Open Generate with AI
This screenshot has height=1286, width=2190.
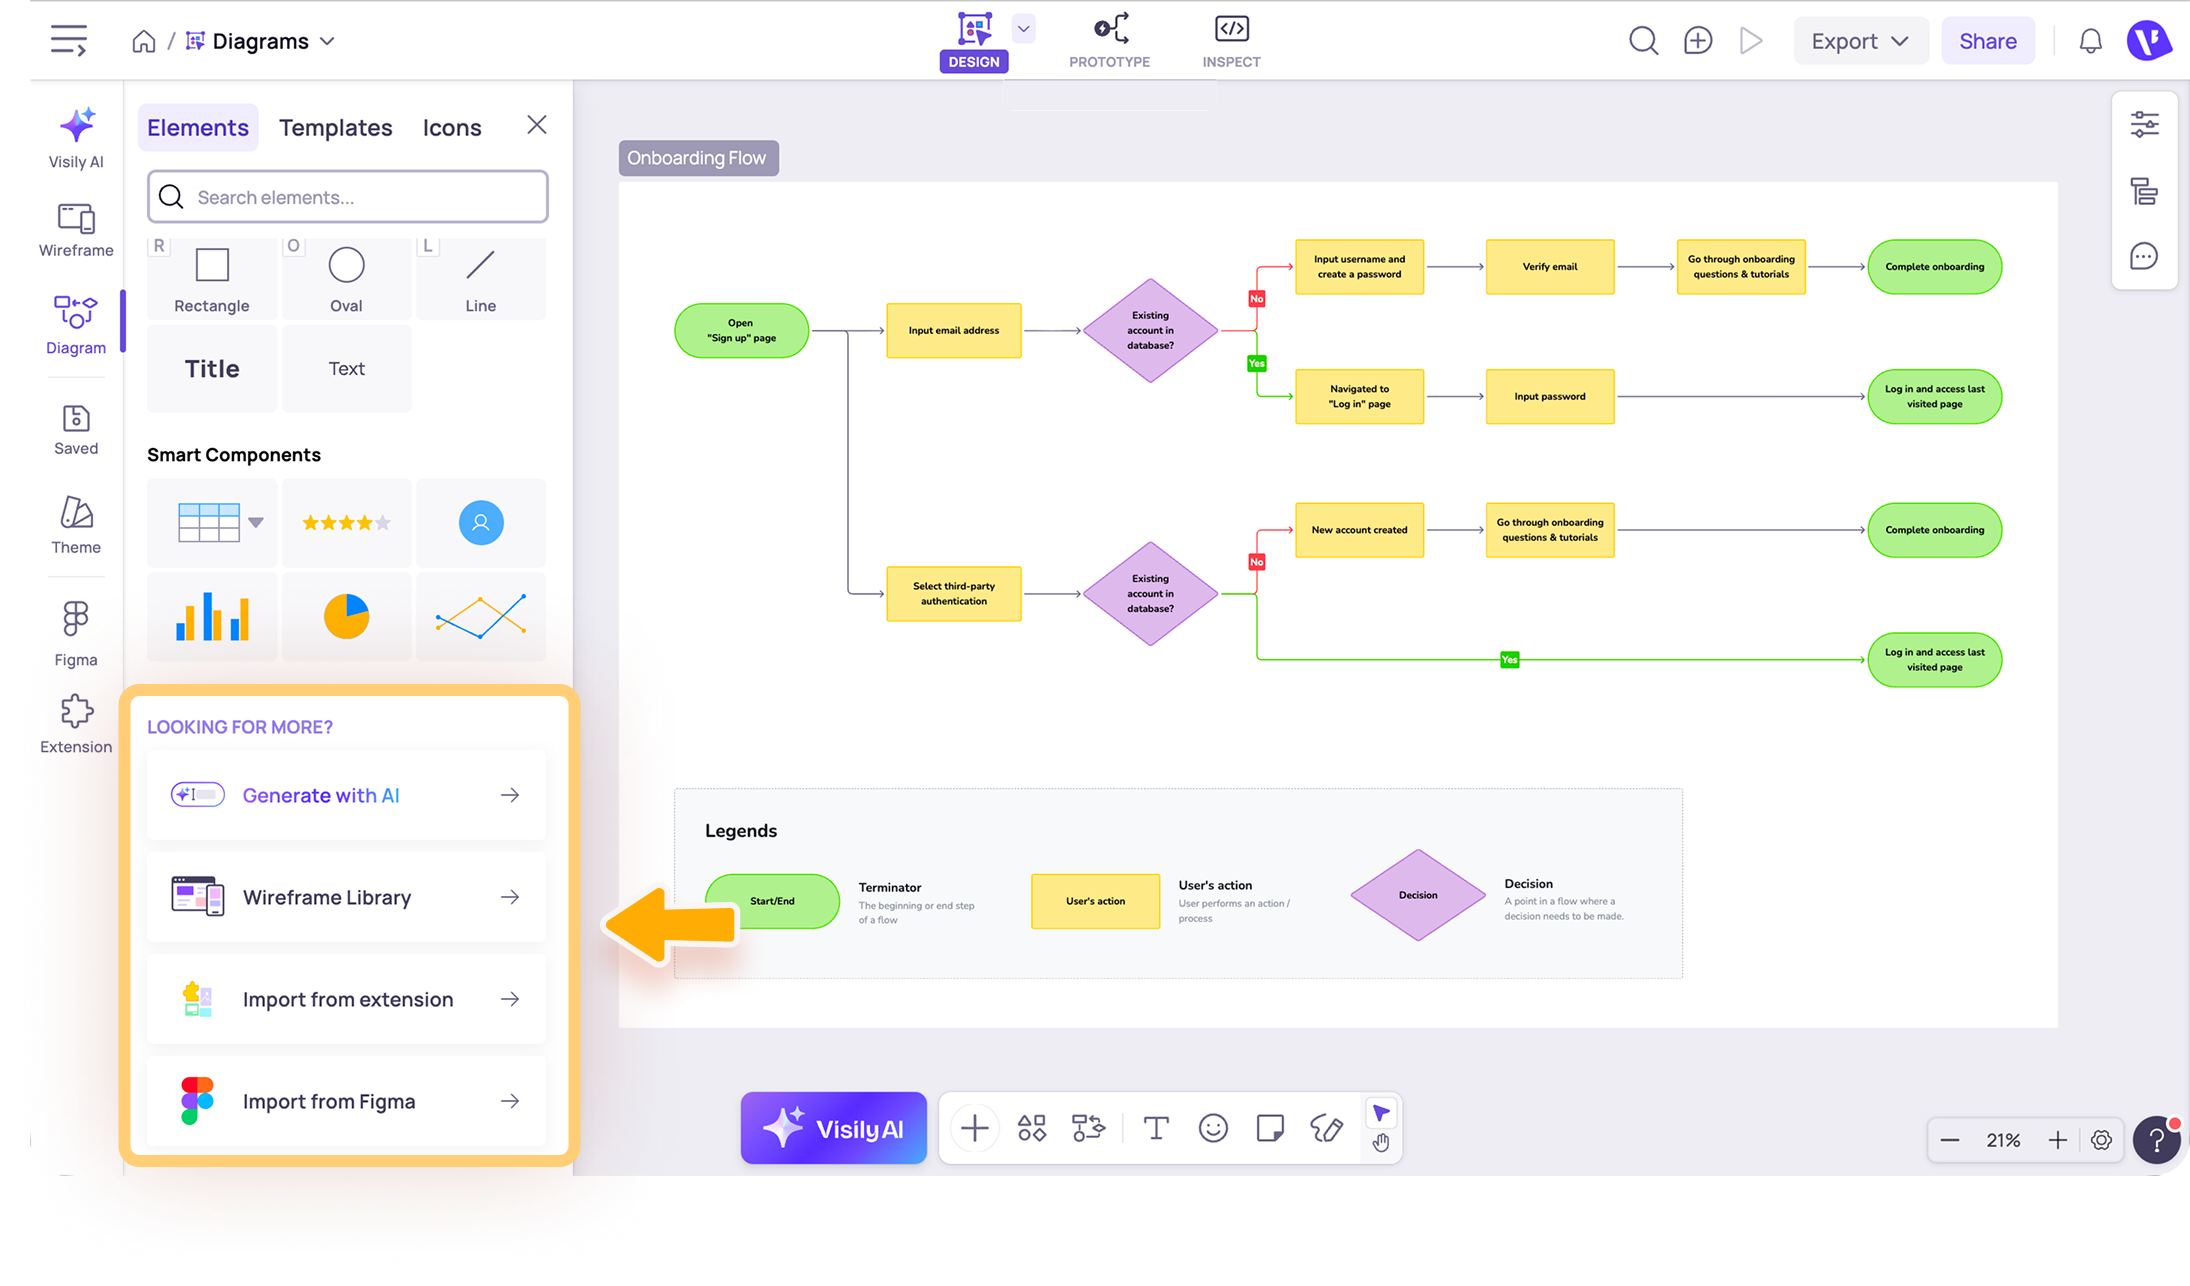point(346,795)
